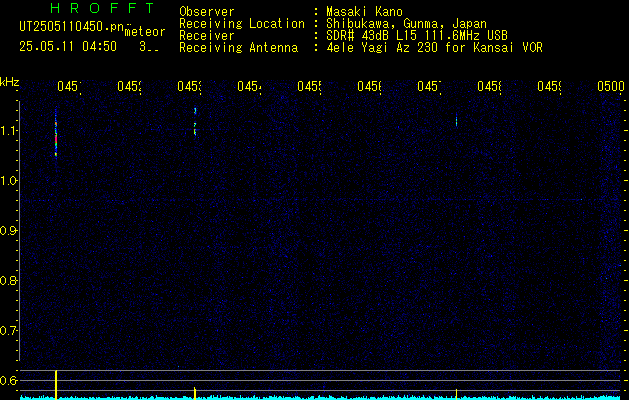Select the observer name Masaki Kano
The width and height of the screenshot is (629, 400).
pos(364,11)
